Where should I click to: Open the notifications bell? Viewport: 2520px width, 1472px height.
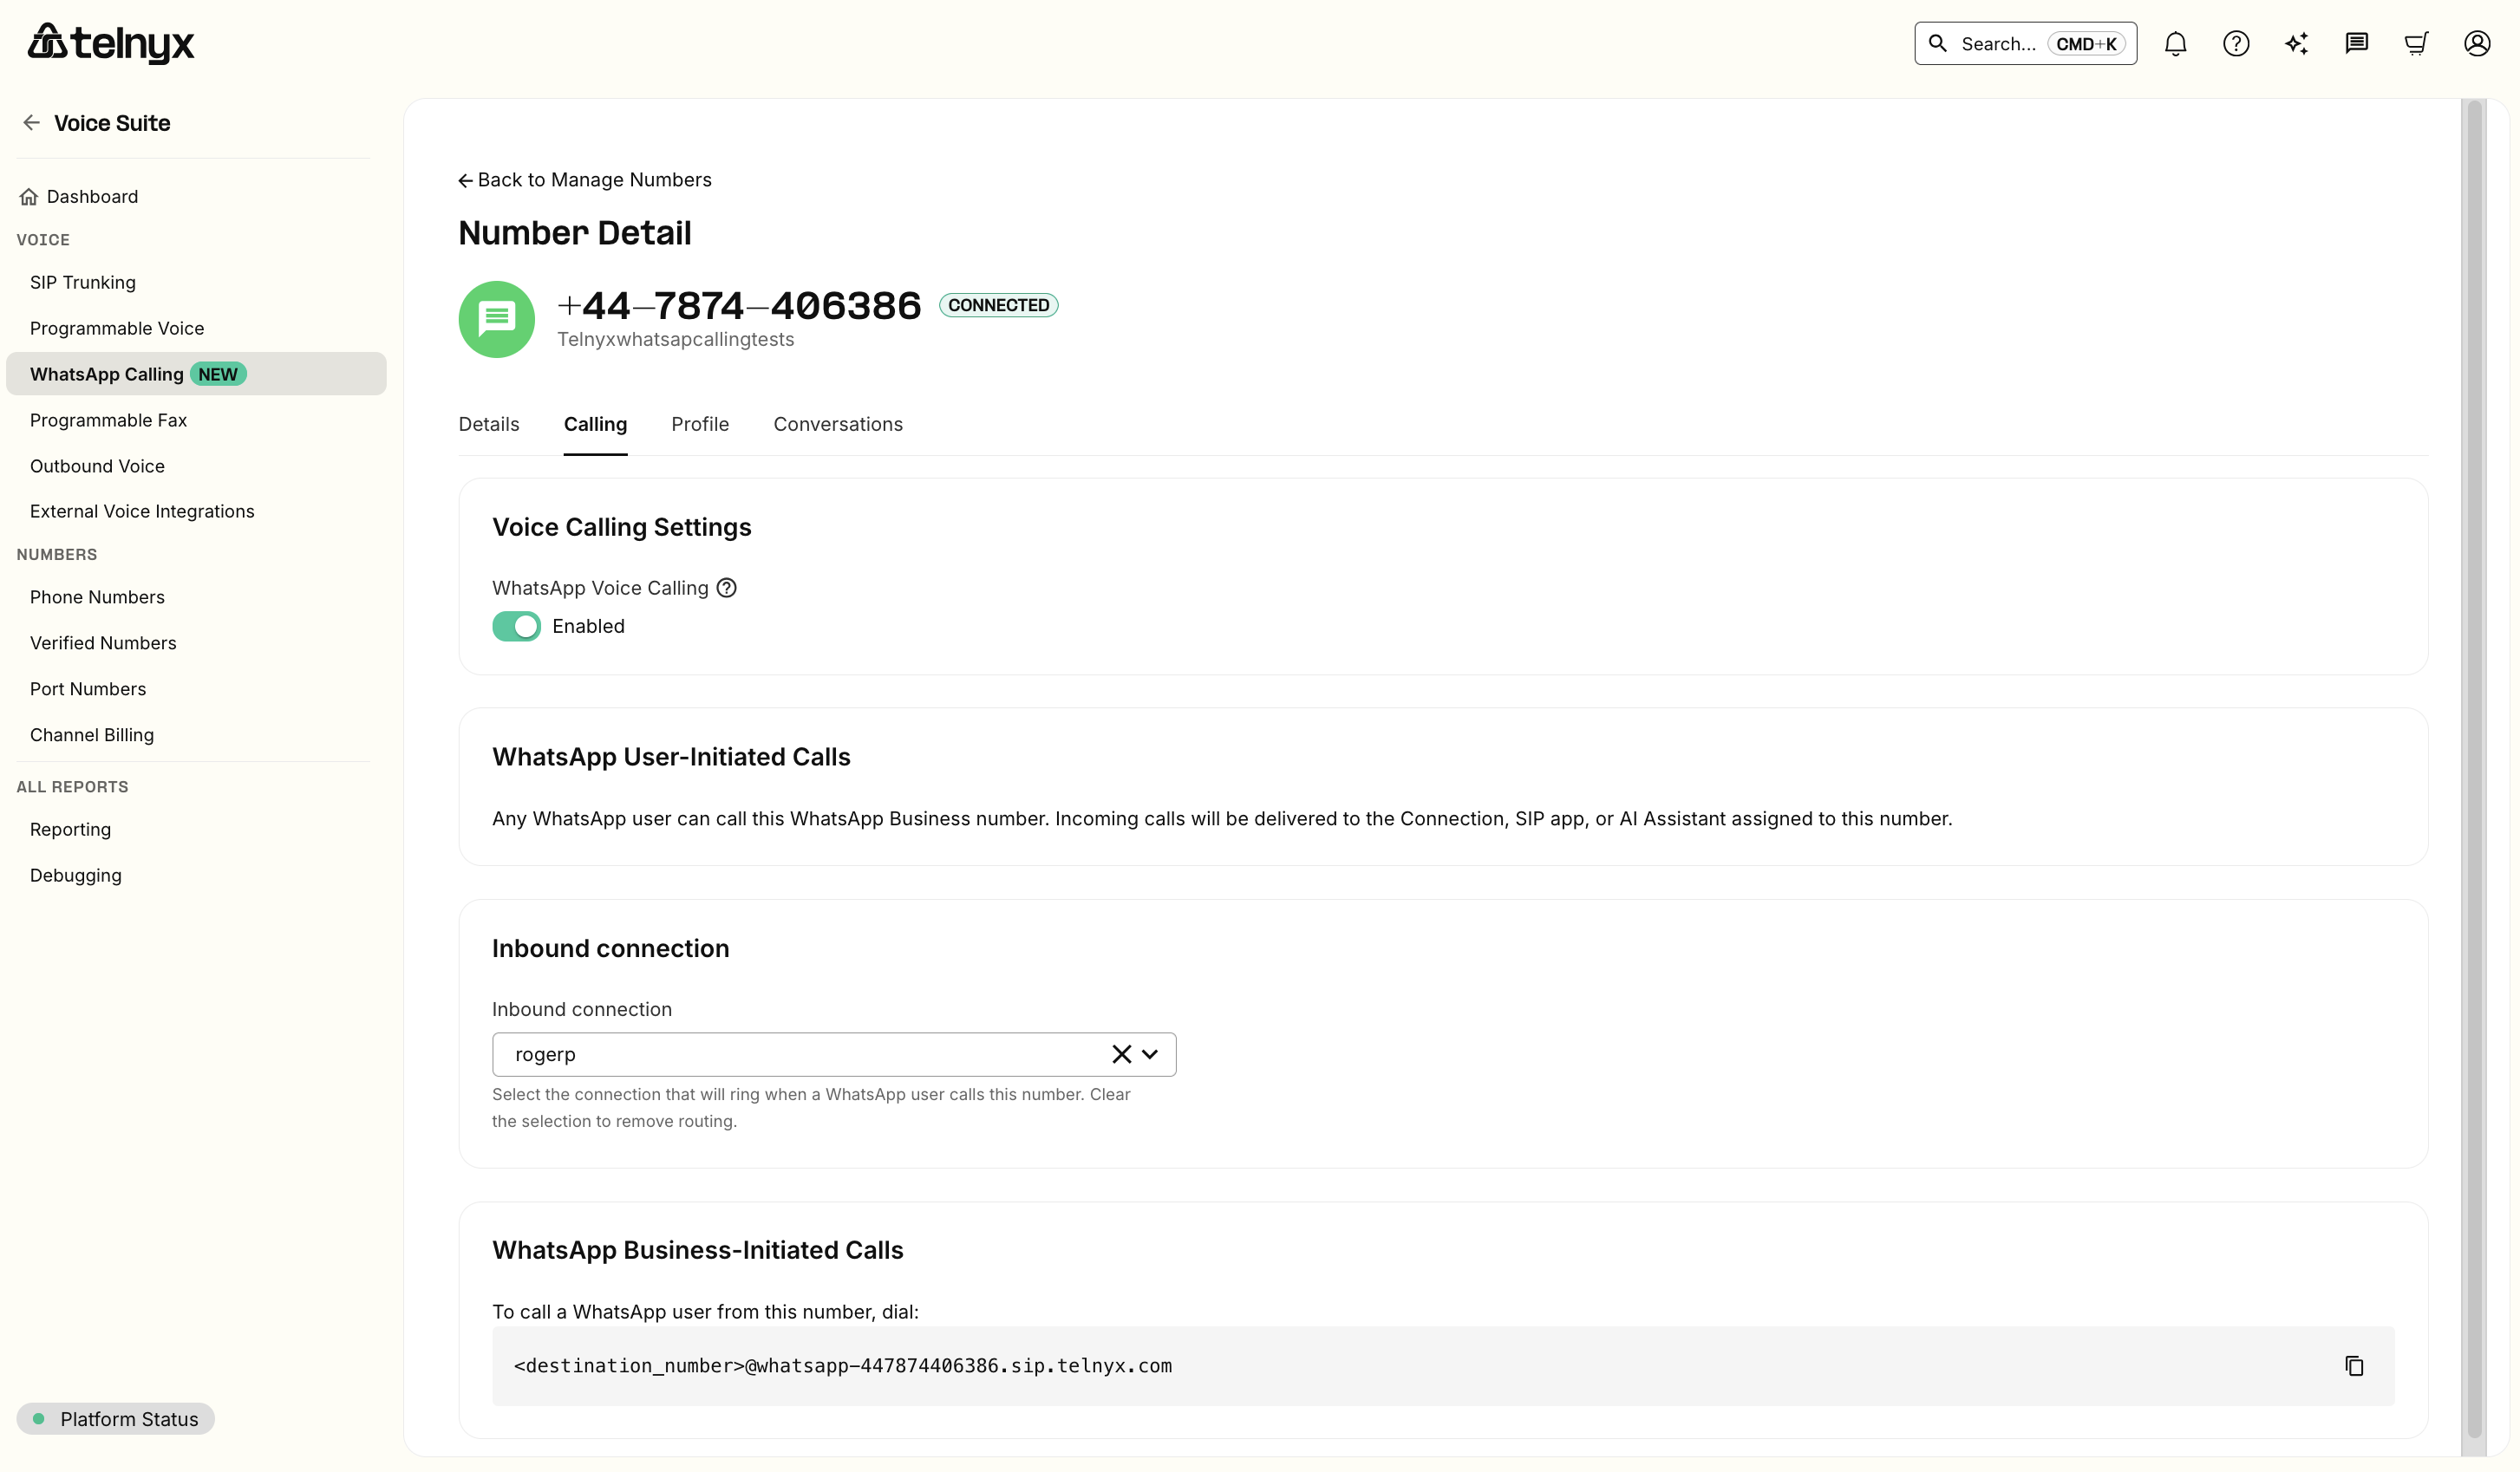2175,44
